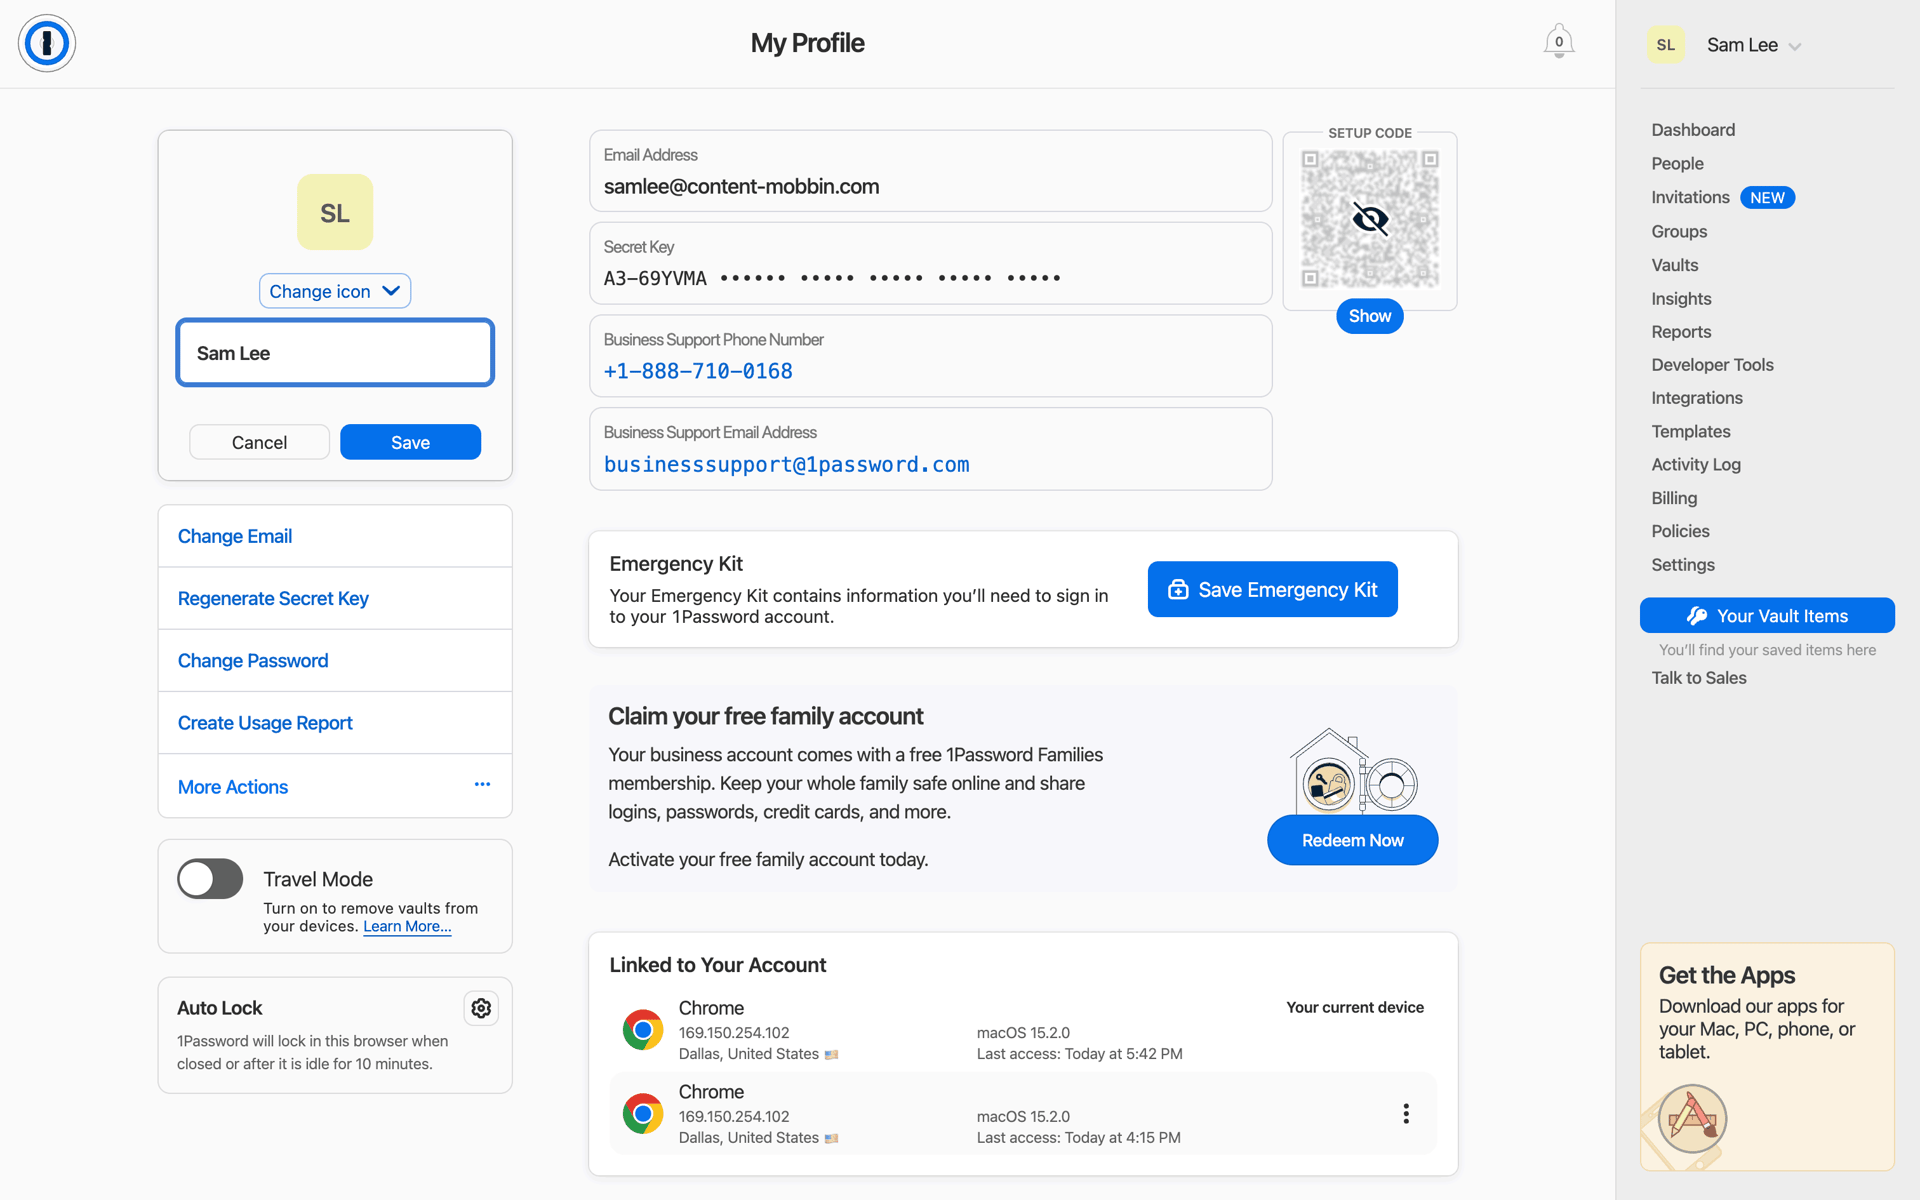Click the businesssupport@1password.com email link

[x=787, y=465]
